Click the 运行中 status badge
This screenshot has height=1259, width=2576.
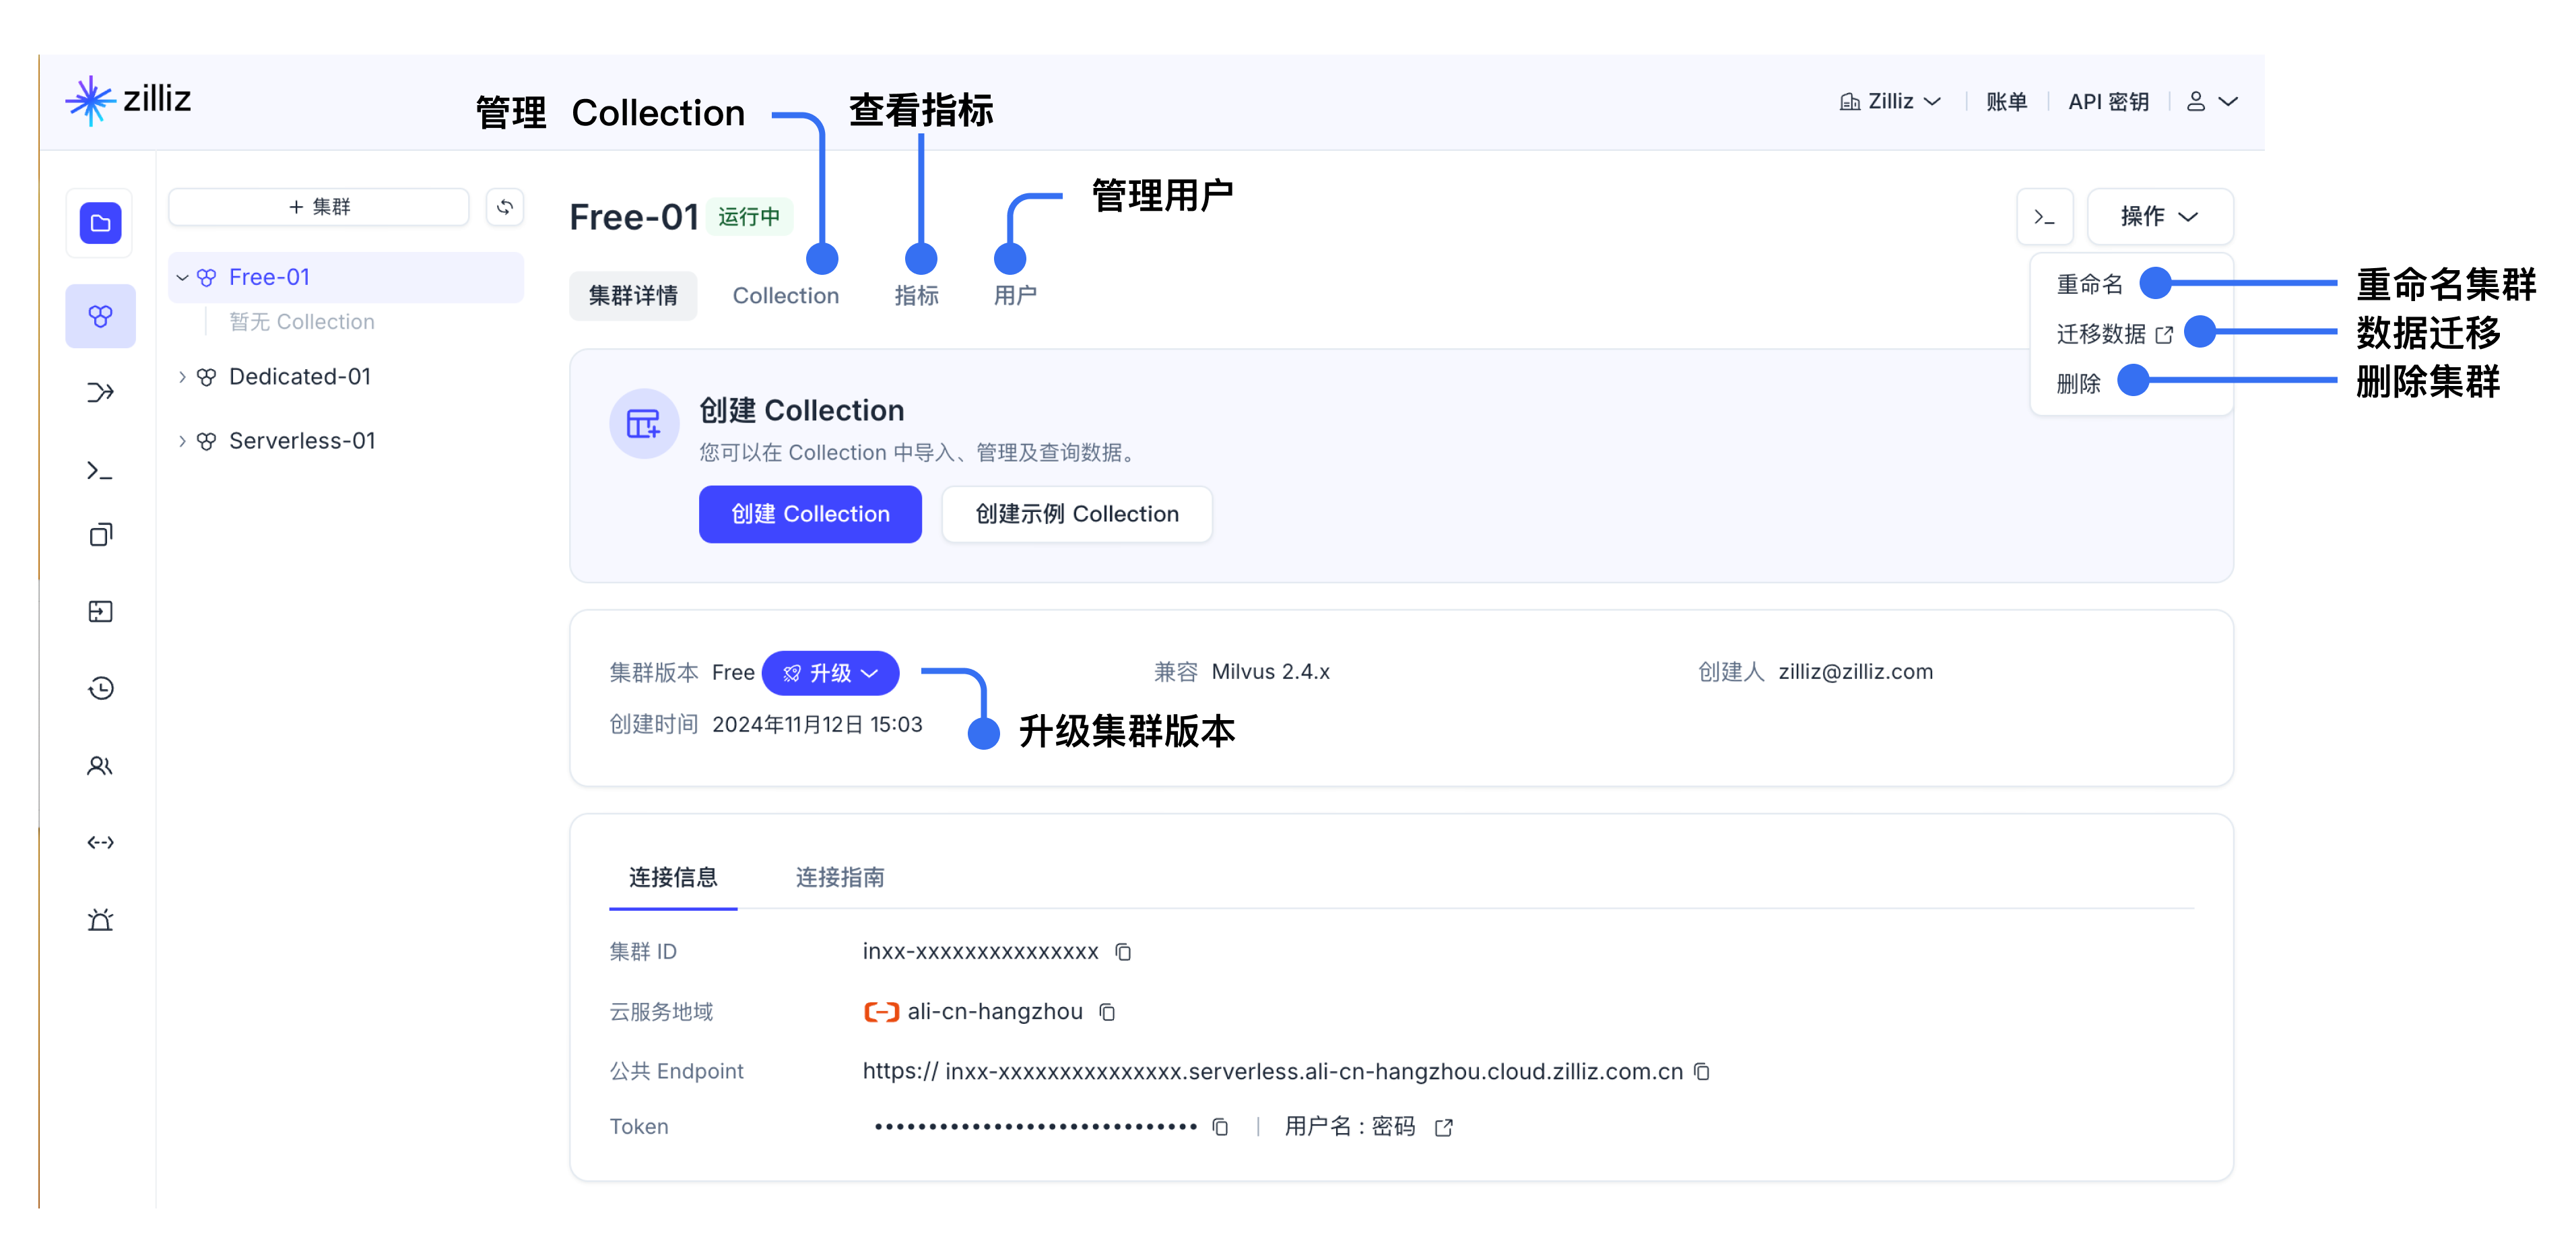pos(749,217)
